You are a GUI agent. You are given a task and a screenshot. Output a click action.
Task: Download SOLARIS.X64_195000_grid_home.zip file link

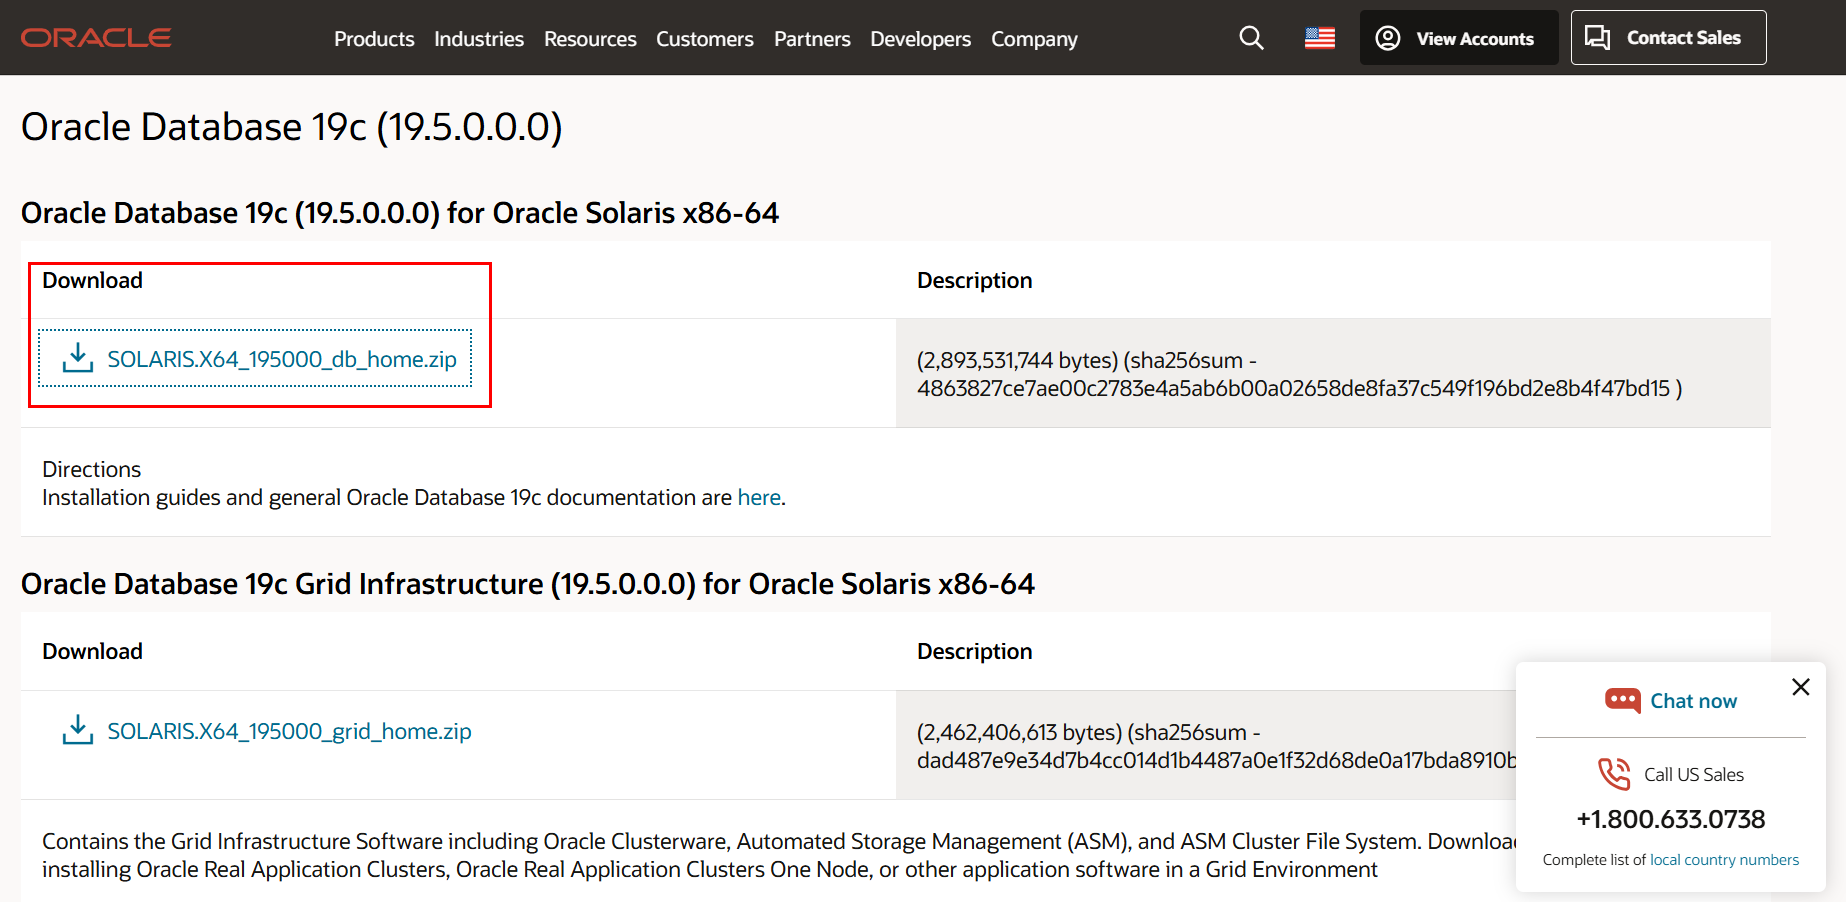click(289, 731)
